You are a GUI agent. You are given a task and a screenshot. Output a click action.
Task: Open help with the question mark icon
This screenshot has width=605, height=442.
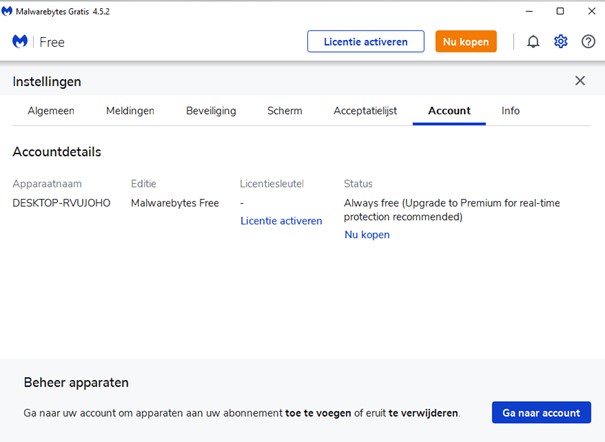[x=588, y=42]
